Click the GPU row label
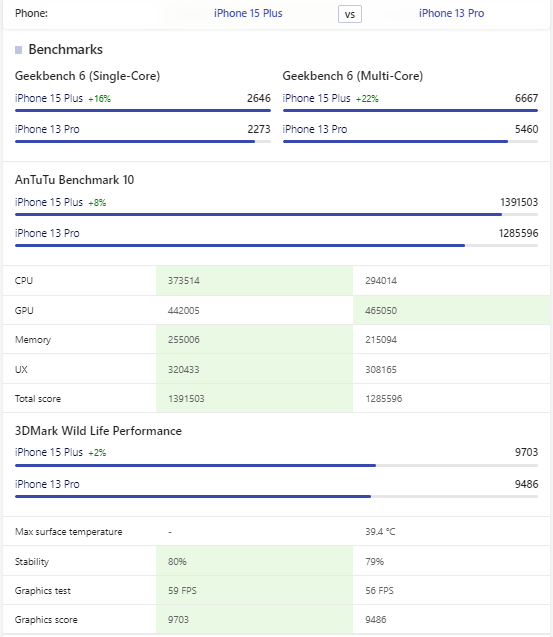The width and height of the screenshot is (553, 637). point(24,311)
